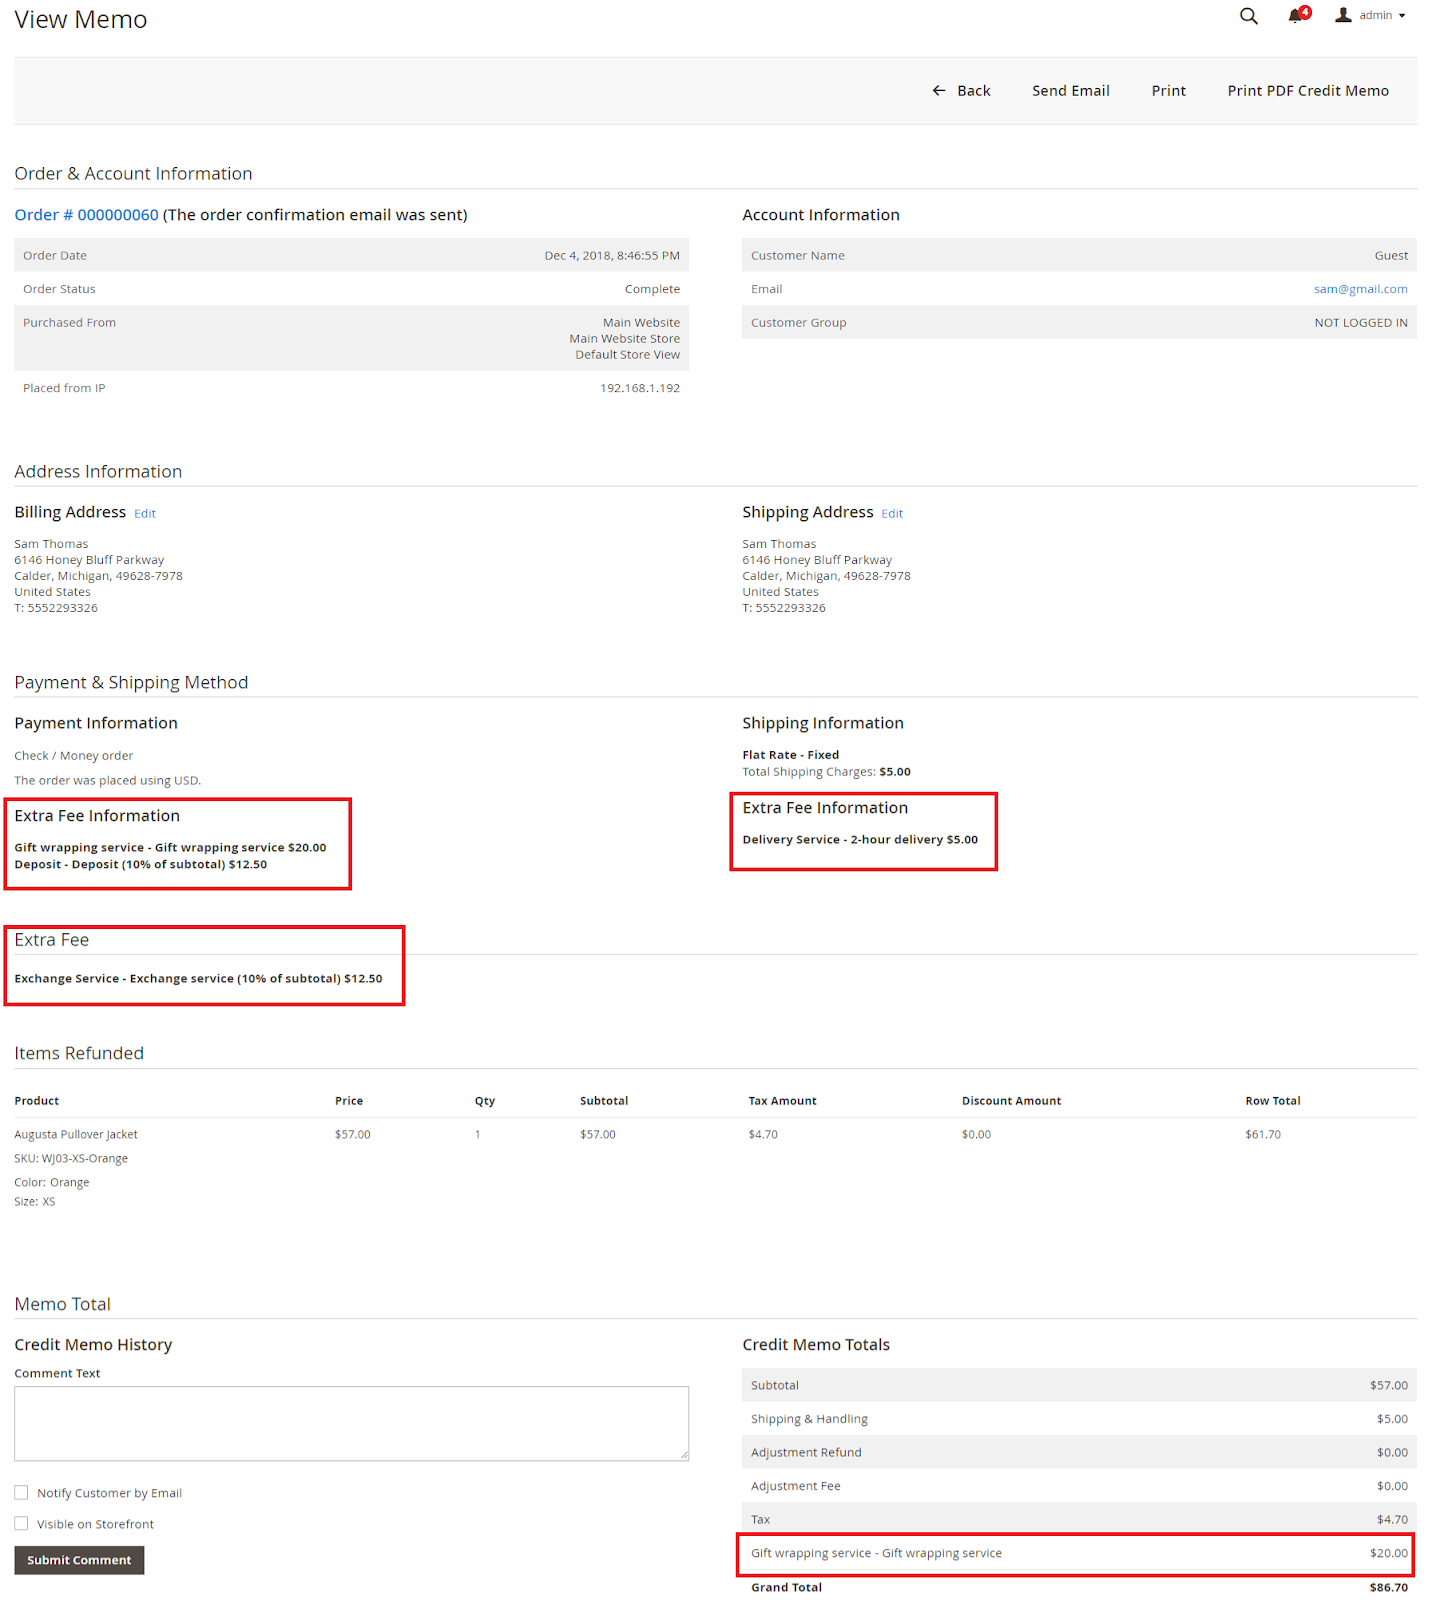Open the Order # 000000060 link
Viewport: 1444px width, 1600px height.
86,215
